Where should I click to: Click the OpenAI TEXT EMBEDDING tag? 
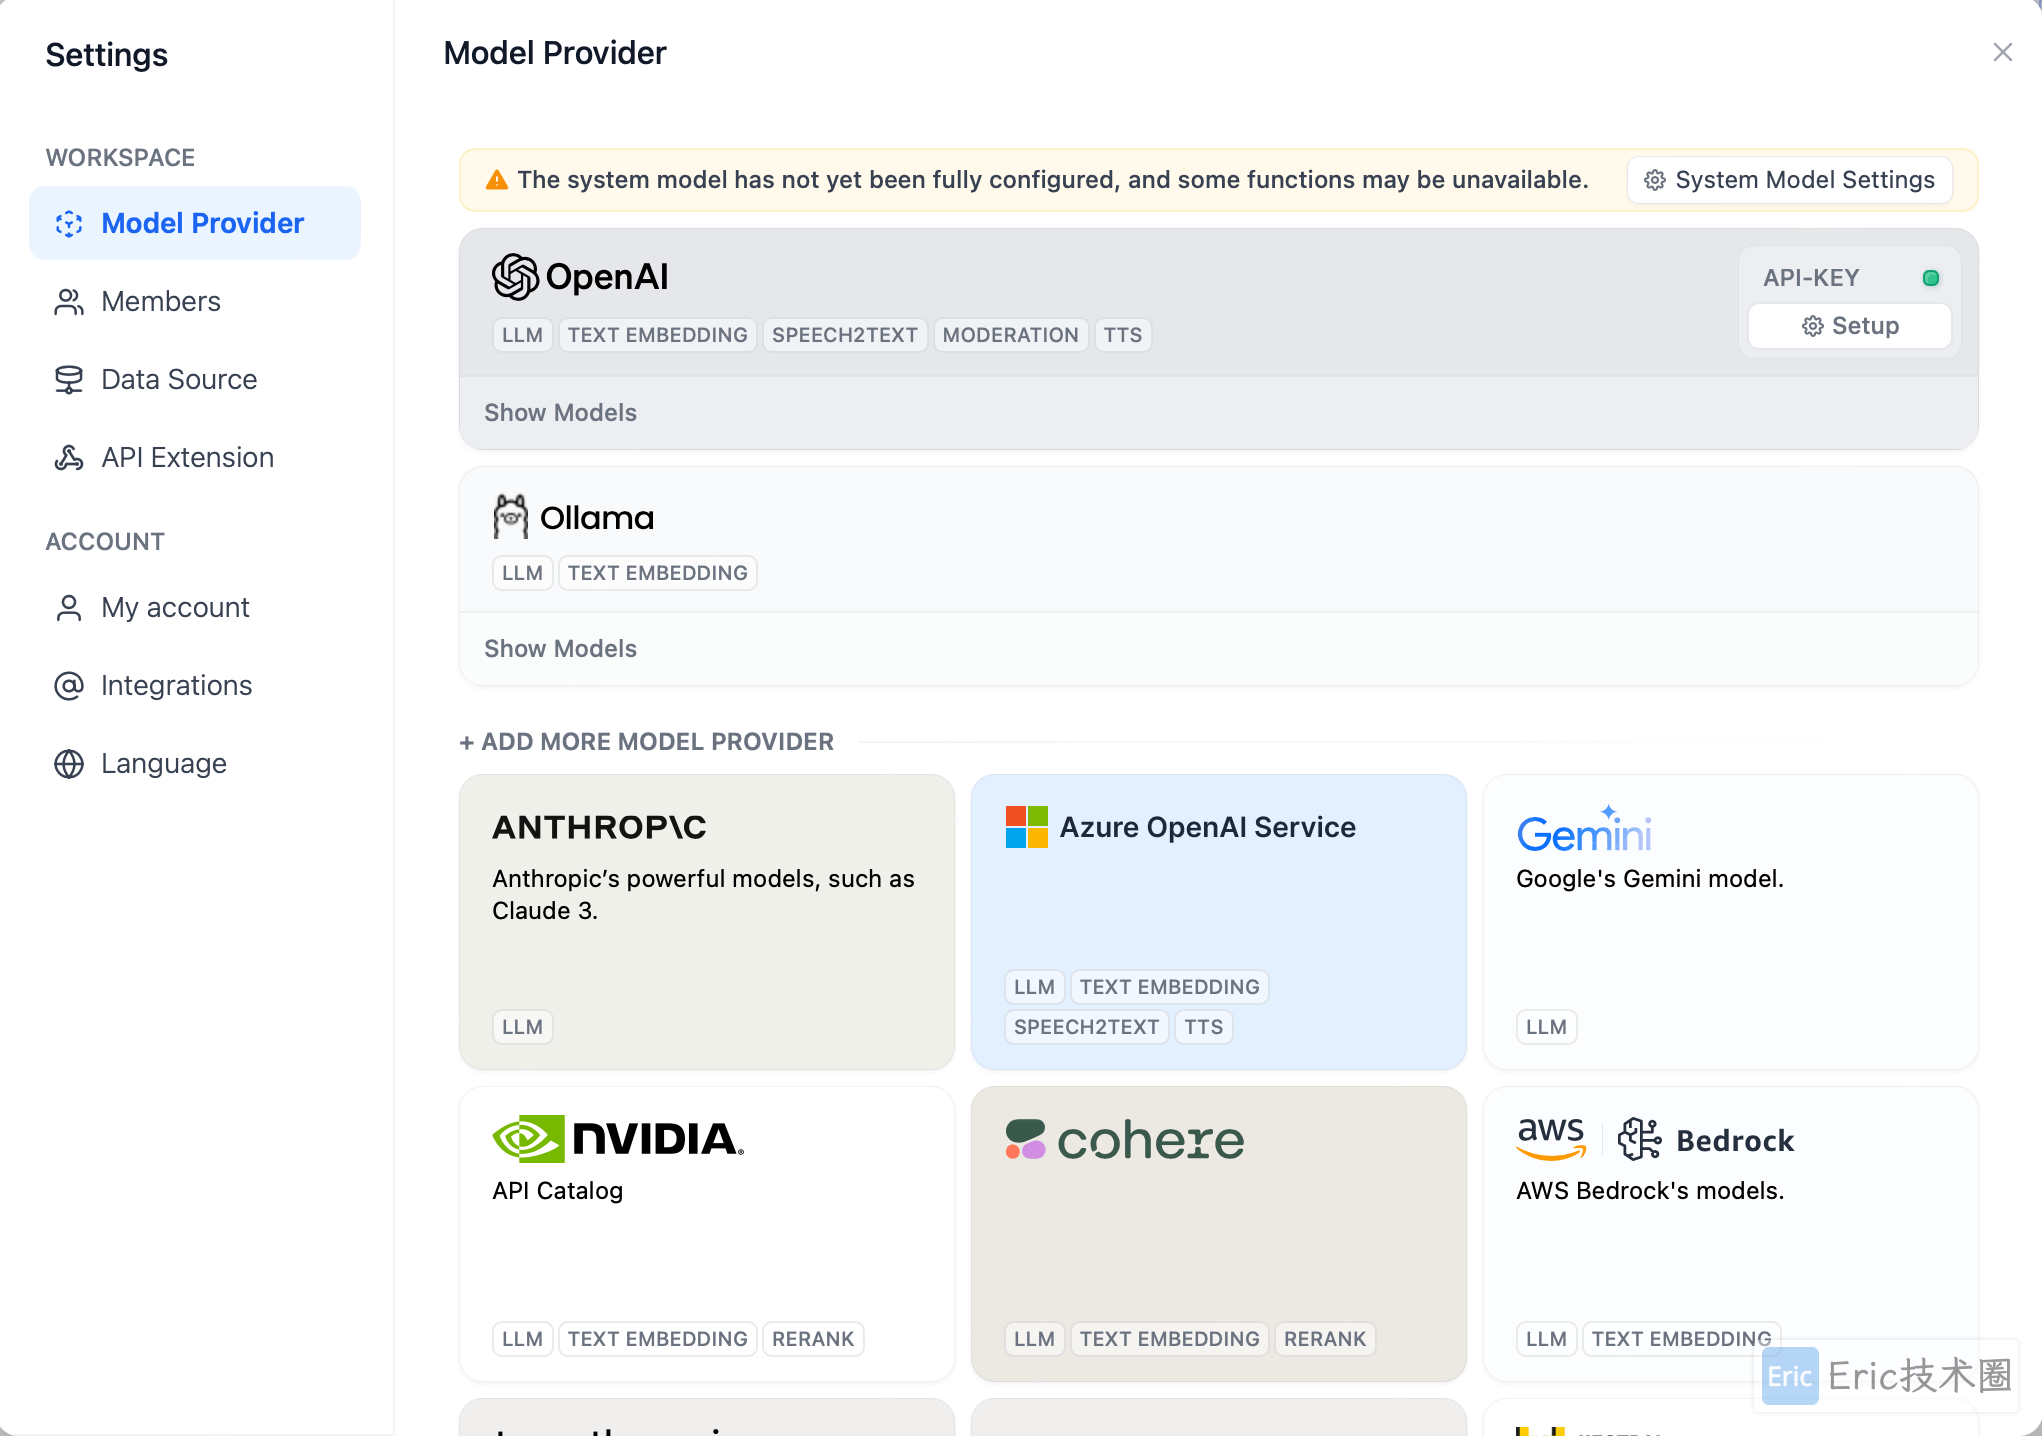click(658, 335)
